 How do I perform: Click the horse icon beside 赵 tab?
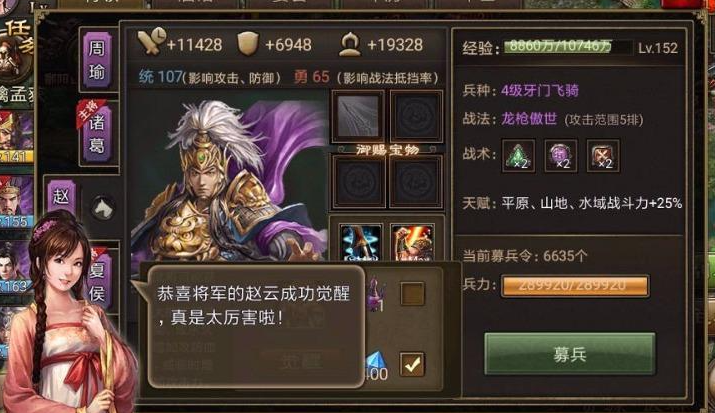(x=103, y=209)
